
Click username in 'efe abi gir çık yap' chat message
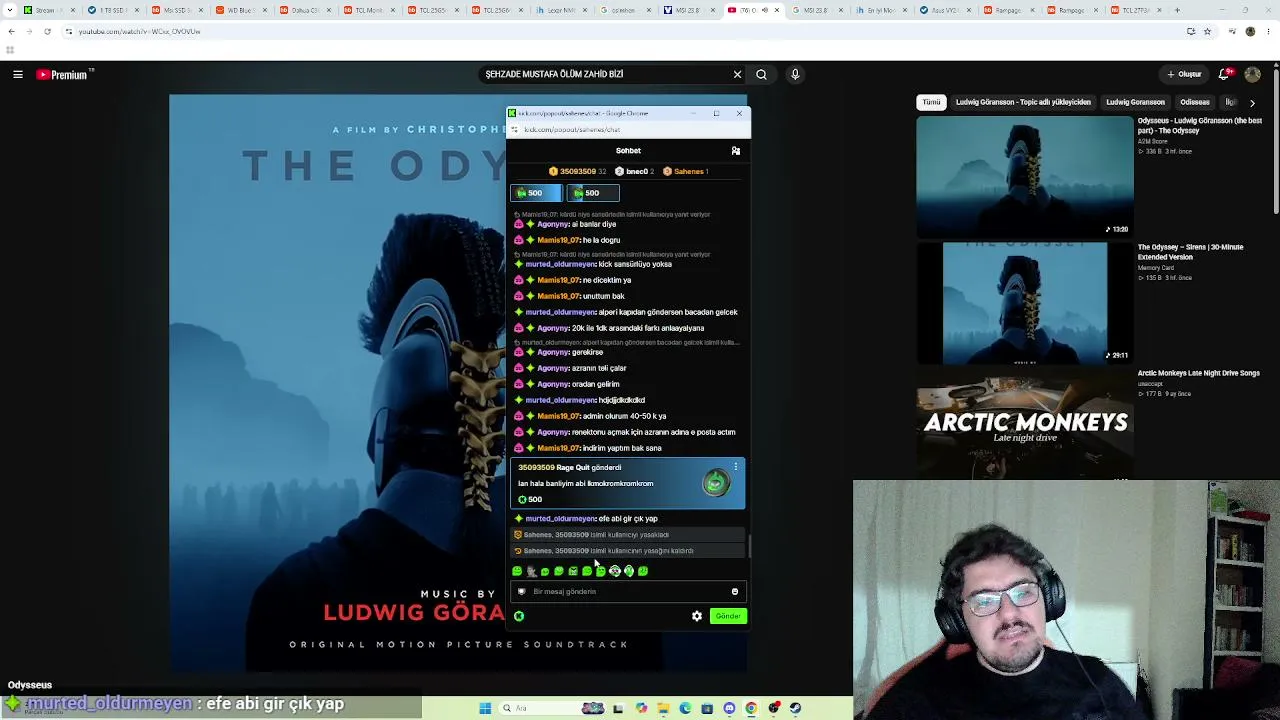(x=561, y=519)
